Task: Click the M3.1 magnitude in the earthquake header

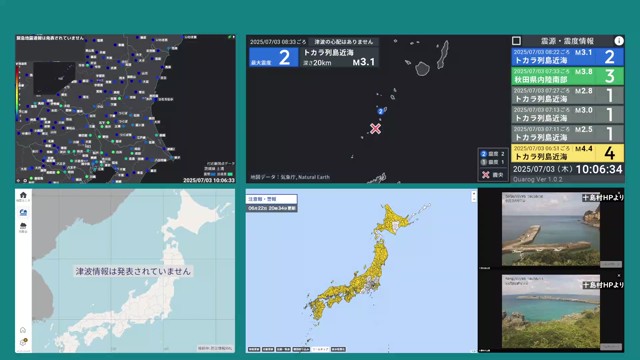Action: pos(364,62)
